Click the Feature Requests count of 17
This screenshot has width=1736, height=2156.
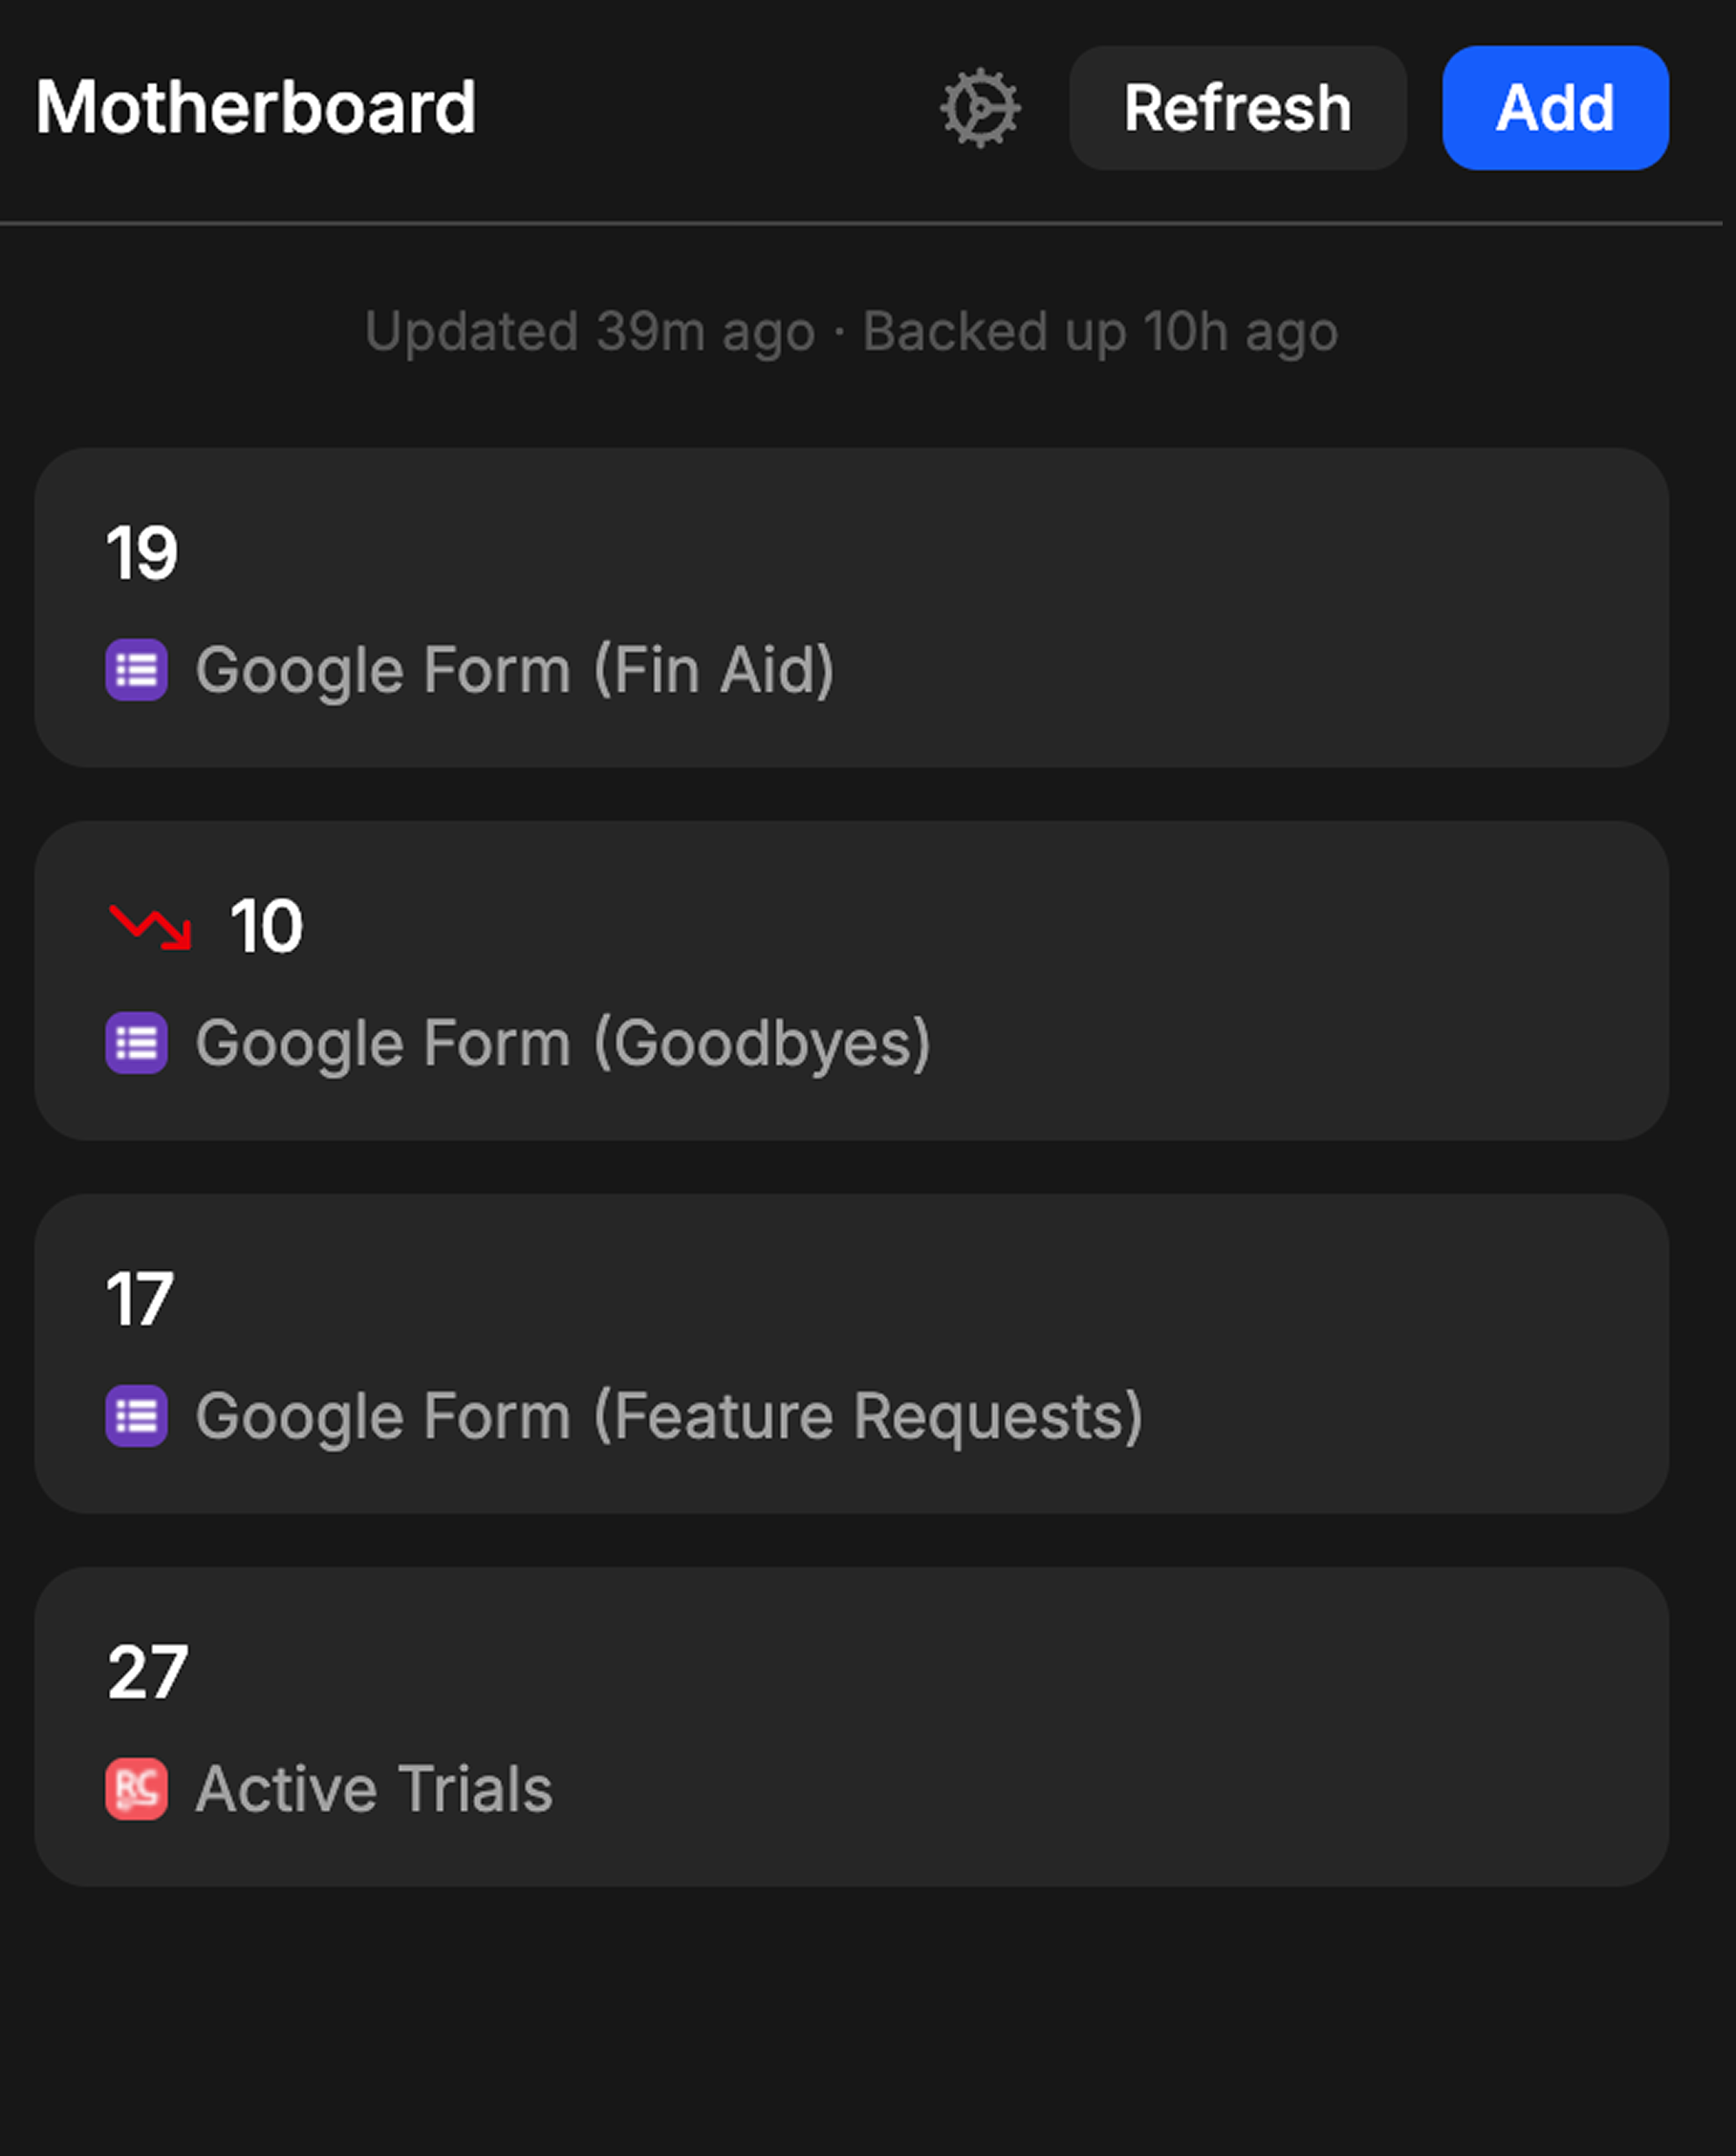click(x=140, y=1300)
